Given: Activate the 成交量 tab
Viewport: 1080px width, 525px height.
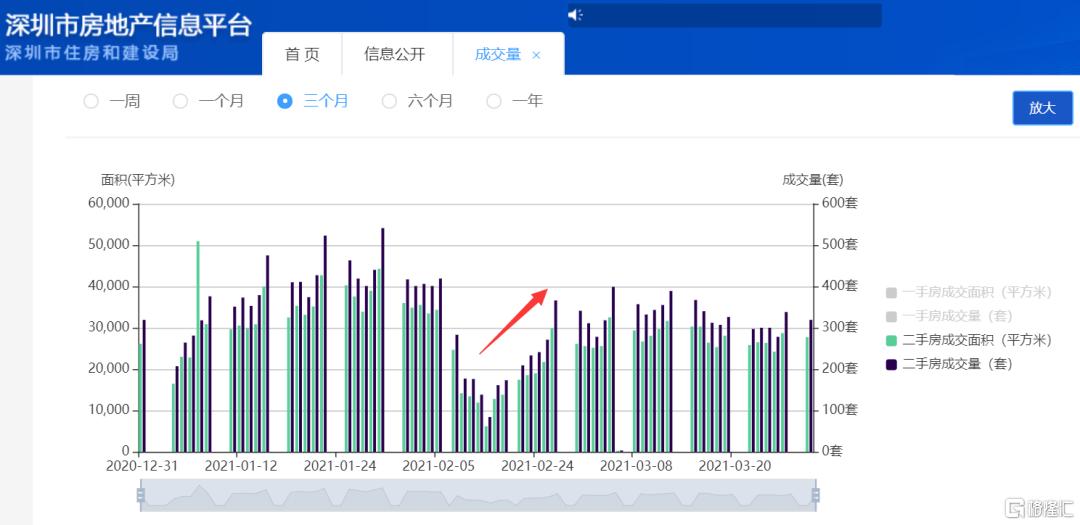Looking at the screenshot, I should [x=498, y=54].
